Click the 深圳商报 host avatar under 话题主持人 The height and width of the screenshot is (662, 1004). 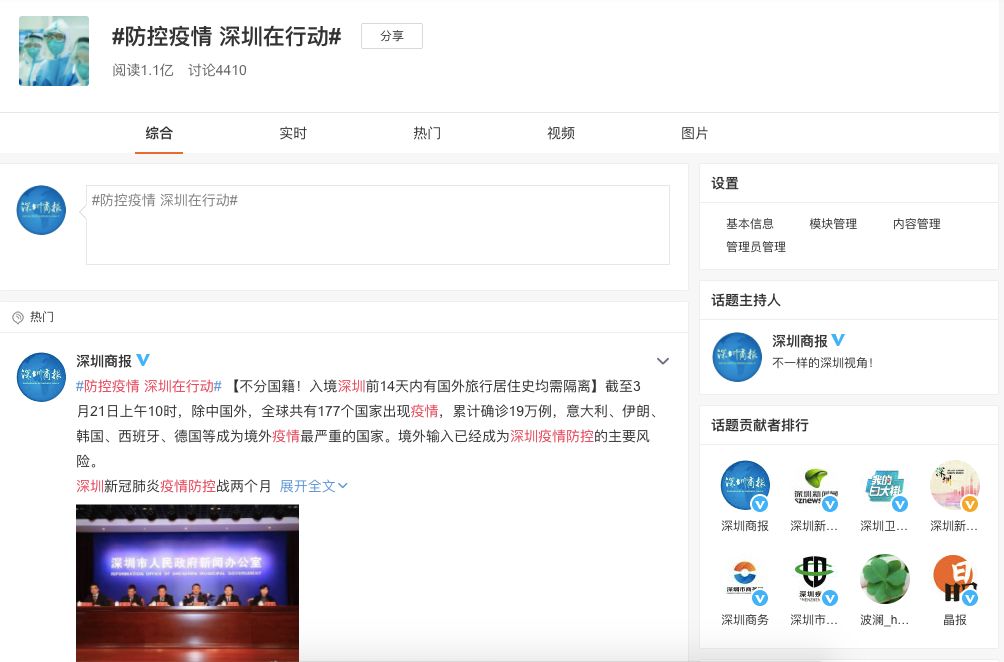[737, 357]
